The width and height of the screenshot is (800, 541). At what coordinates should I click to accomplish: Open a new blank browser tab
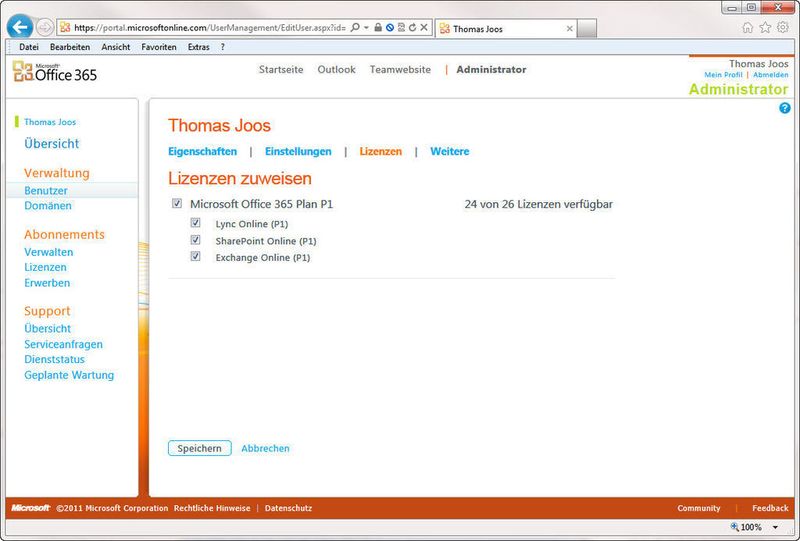pyautogui.click(x=587, y=29)
